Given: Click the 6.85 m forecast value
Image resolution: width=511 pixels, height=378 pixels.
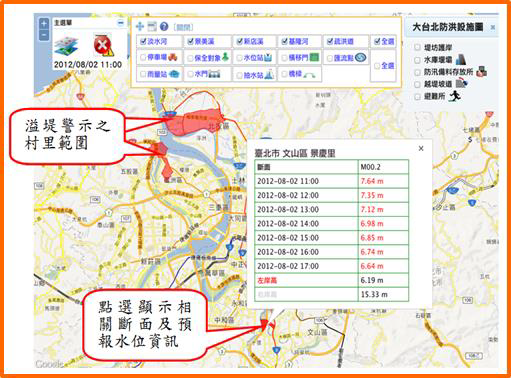Looking at the screenshot, I should pos(372,238).
